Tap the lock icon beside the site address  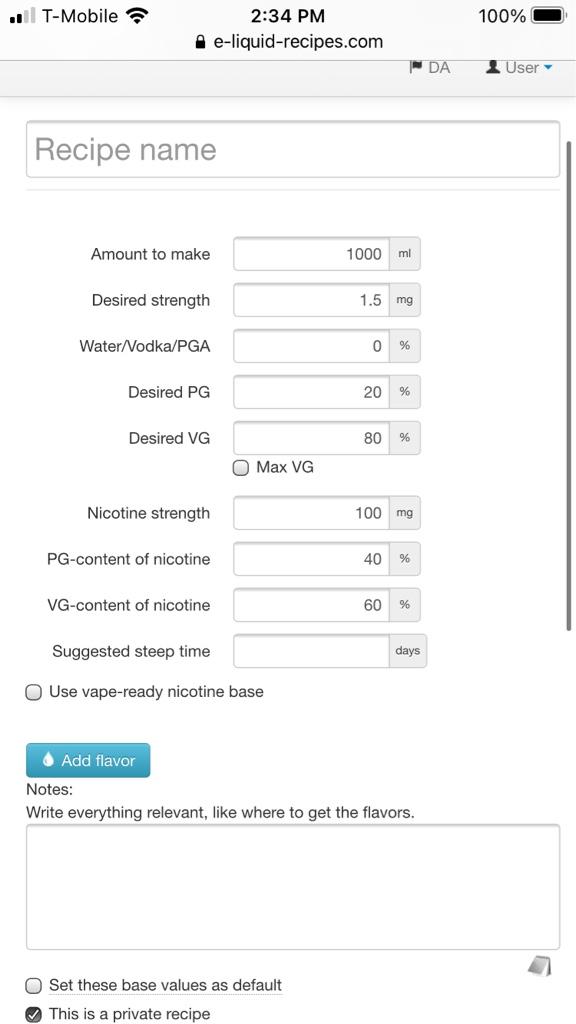(x=200, y=42)
